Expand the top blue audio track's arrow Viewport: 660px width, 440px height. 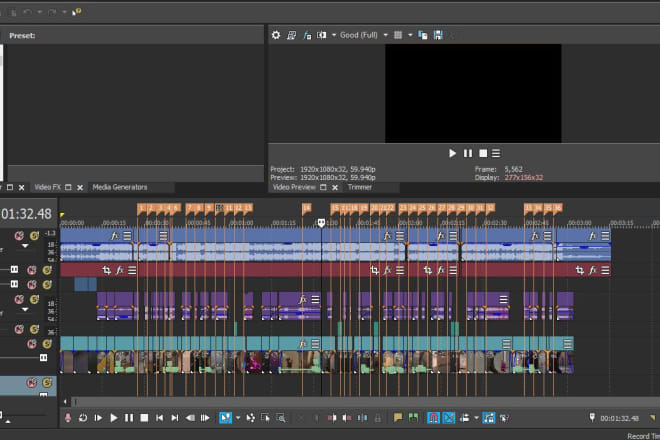(25, 246)
